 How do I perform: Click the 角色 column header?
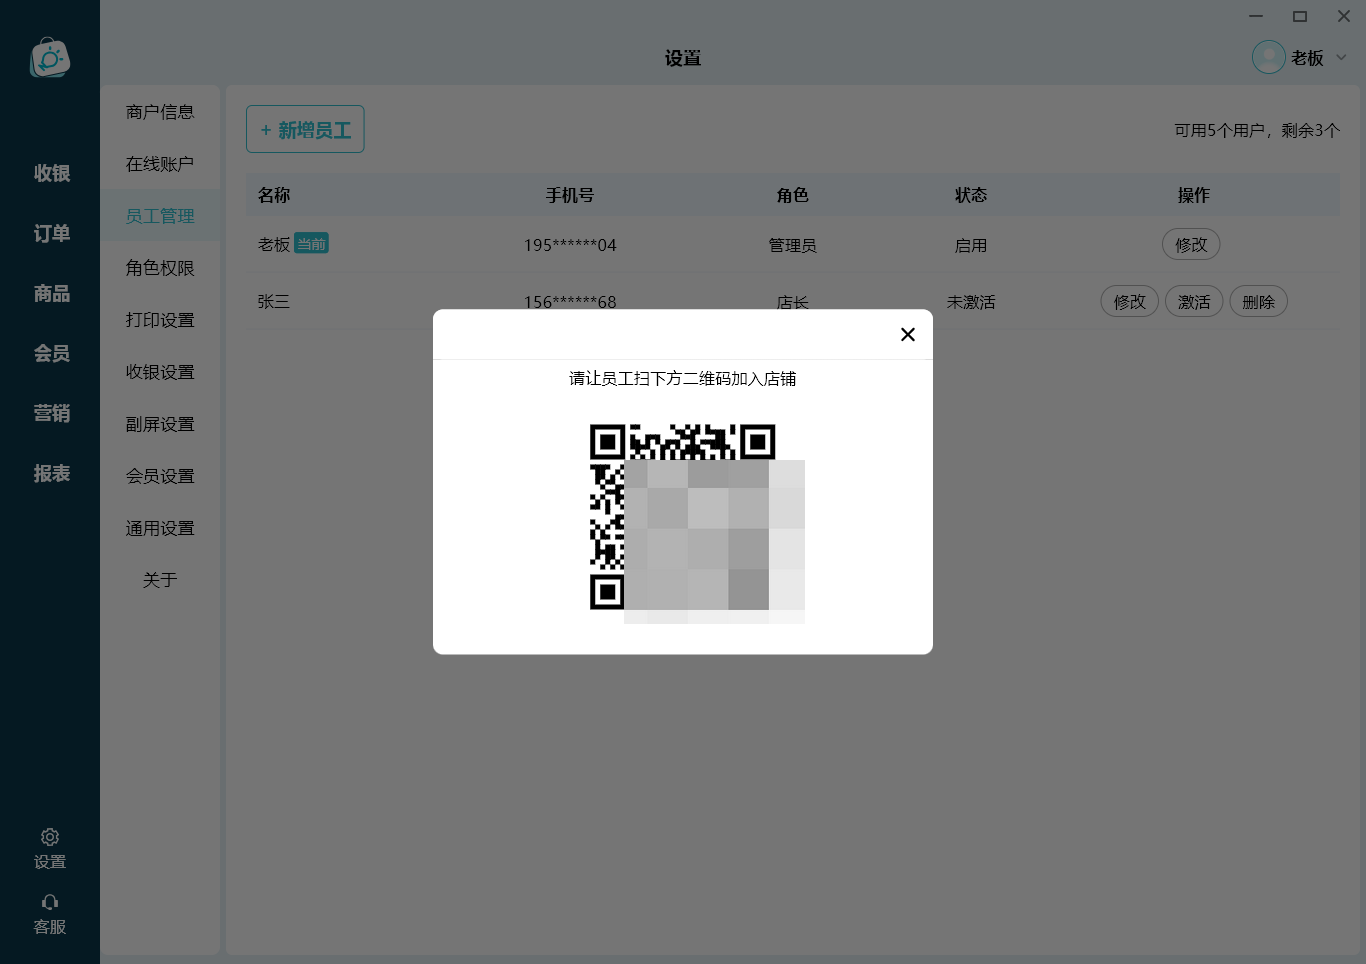[x=792, y=195]
